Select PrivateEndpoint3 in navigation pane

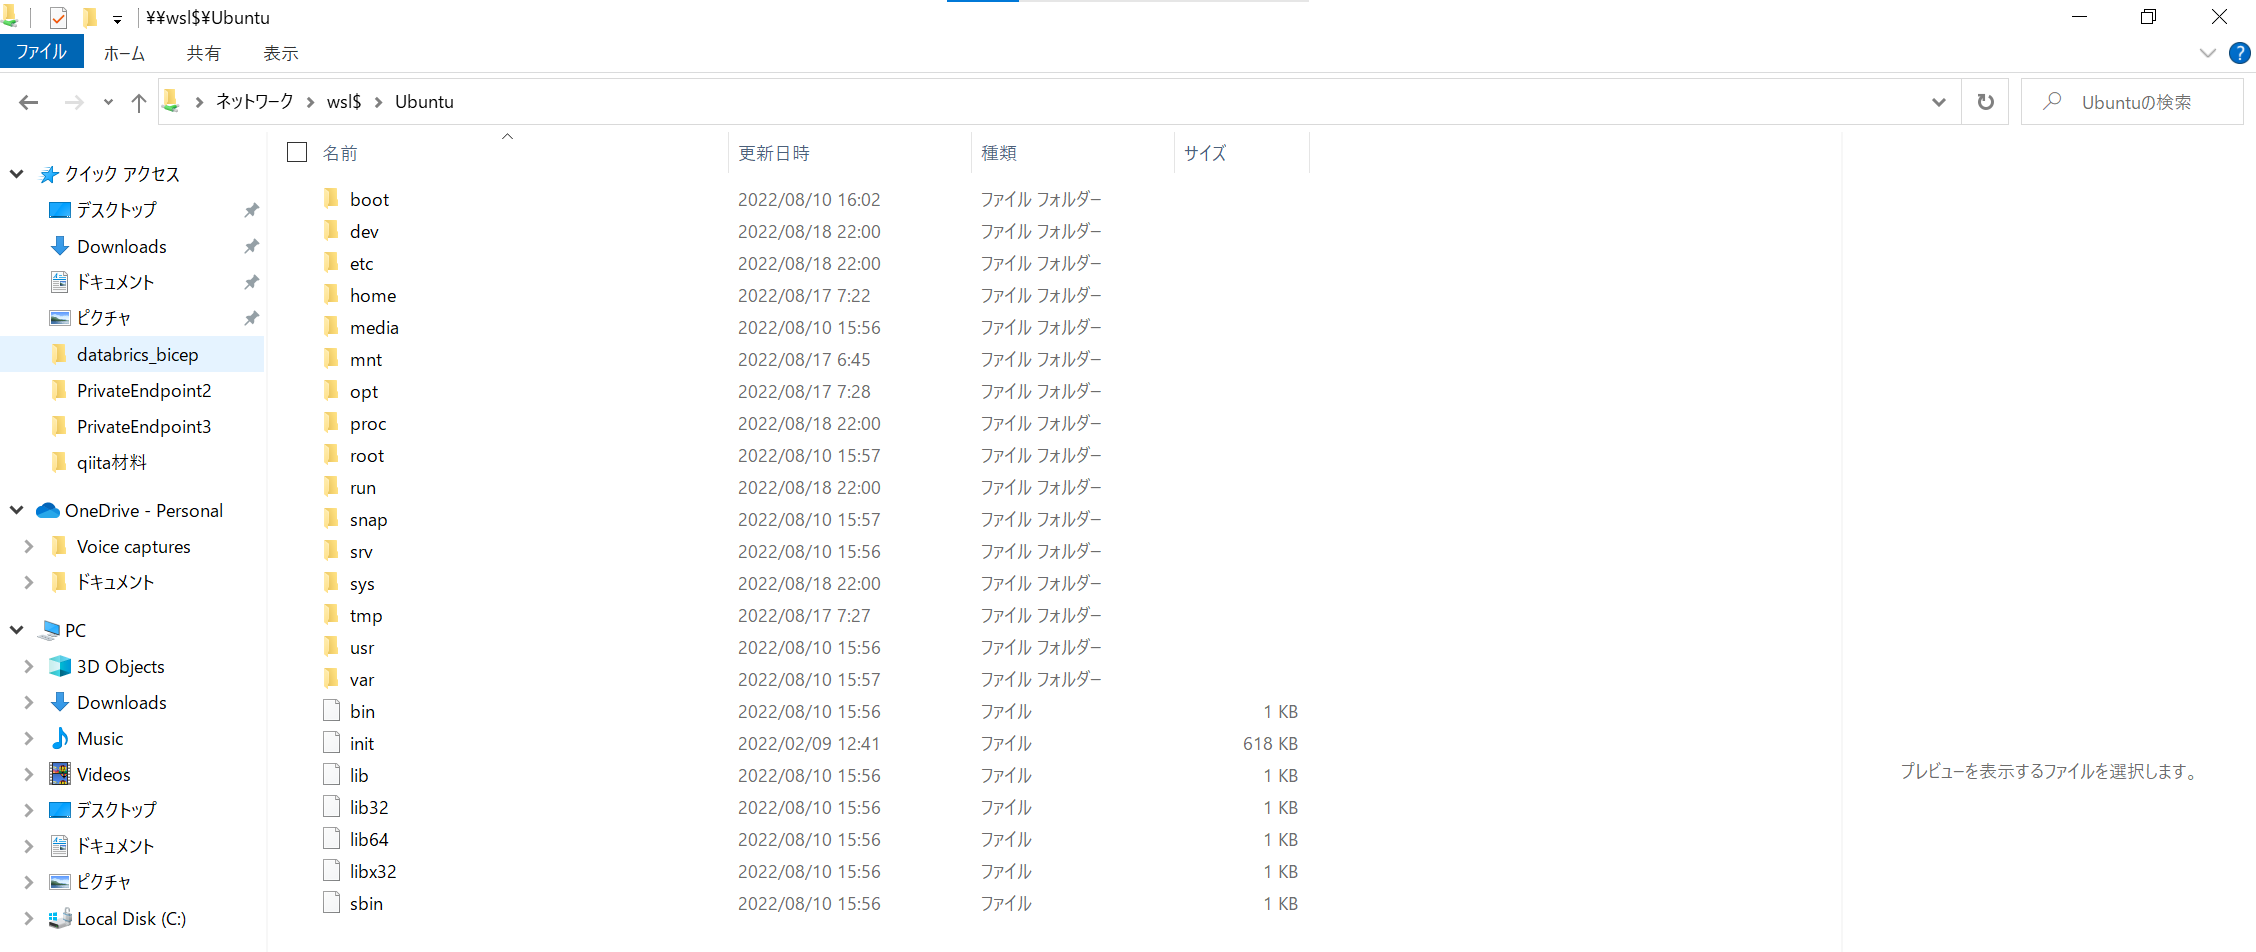click(x=144, y=426)
